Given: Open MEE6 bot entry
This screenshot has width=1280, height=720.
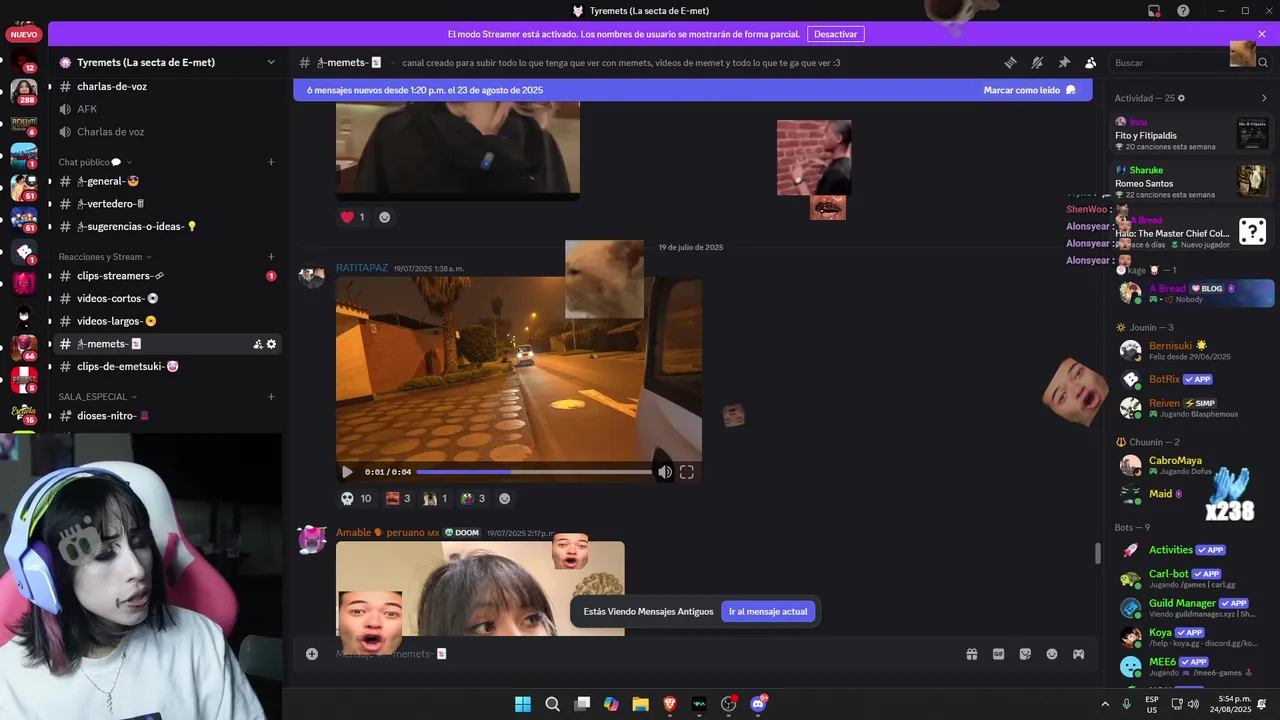Looking at the screenshot, I should tap(1192, 666).
